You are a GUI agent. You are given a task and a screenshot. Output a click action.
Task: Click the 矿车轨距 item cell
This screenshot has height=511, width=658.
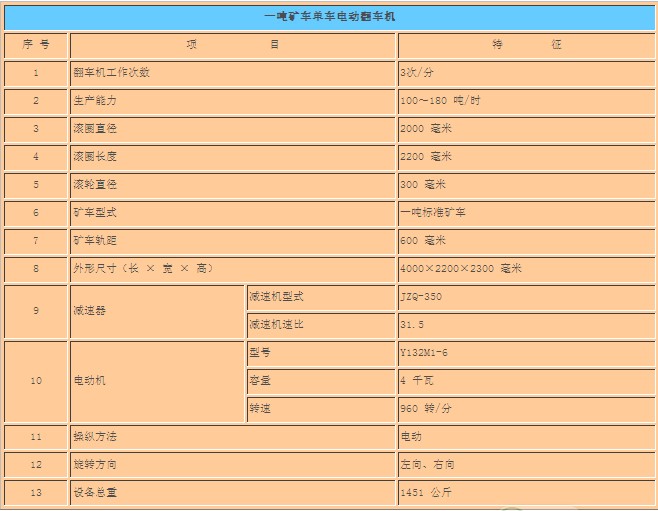click(x=95, y=241)
